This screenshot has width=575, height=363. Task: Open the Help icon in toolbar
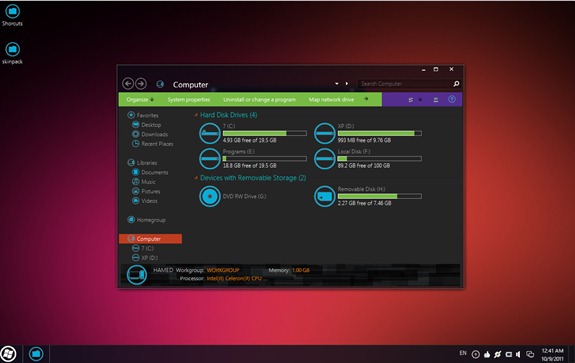[452, 99]
